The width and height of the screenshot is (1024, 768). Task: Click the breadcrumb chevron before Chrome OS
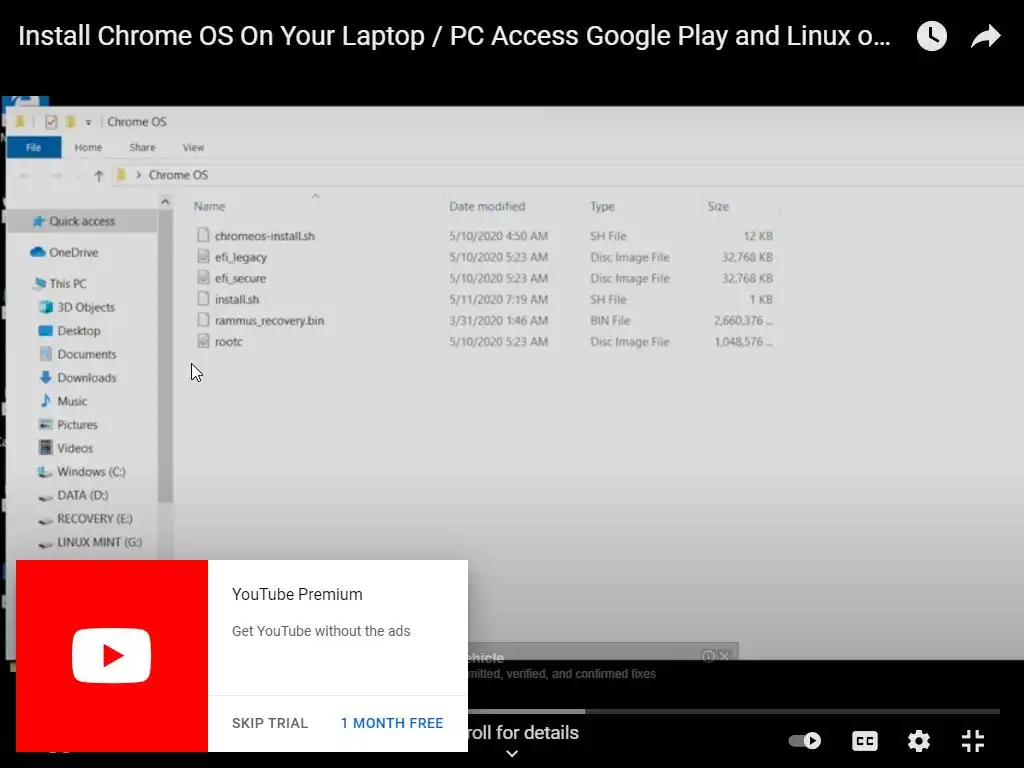pyautogui.click(x=138, y=175)
